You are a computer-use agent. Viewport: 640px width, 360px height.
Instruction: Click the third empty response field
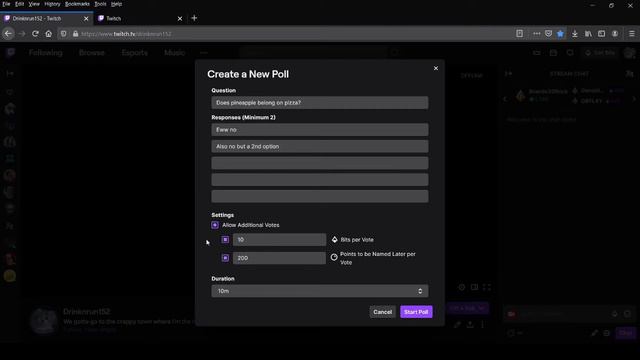coord(320,163)
